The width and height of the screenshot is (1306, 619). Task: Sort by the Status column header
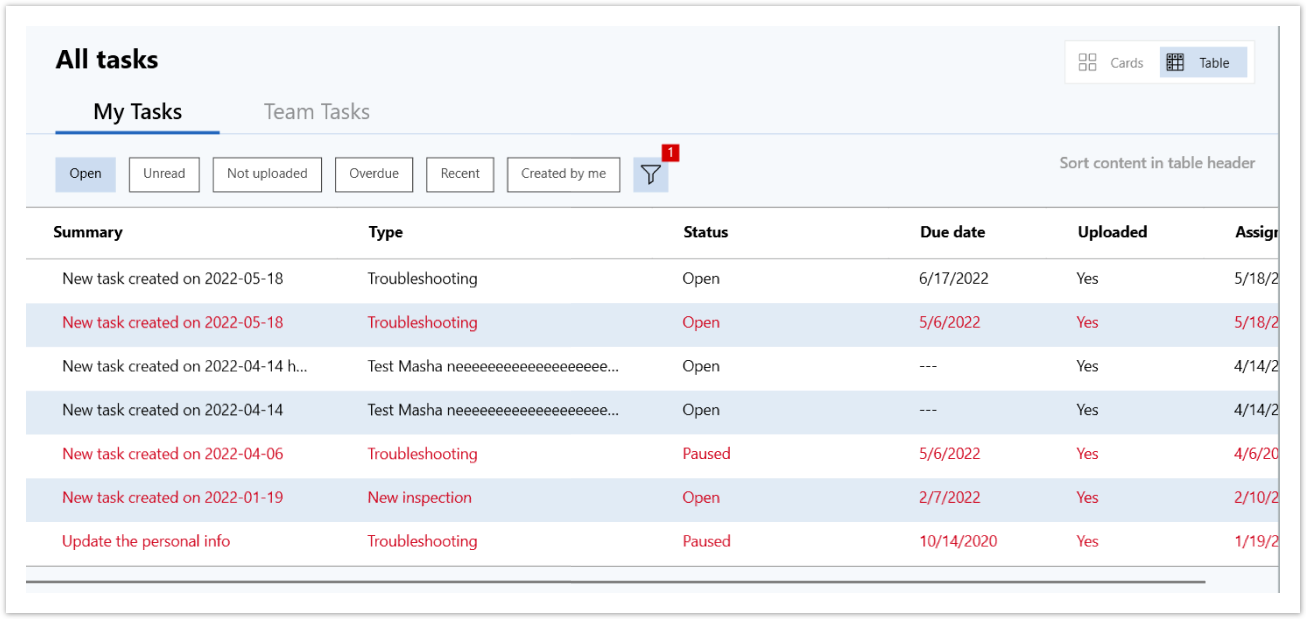point(705,232)
